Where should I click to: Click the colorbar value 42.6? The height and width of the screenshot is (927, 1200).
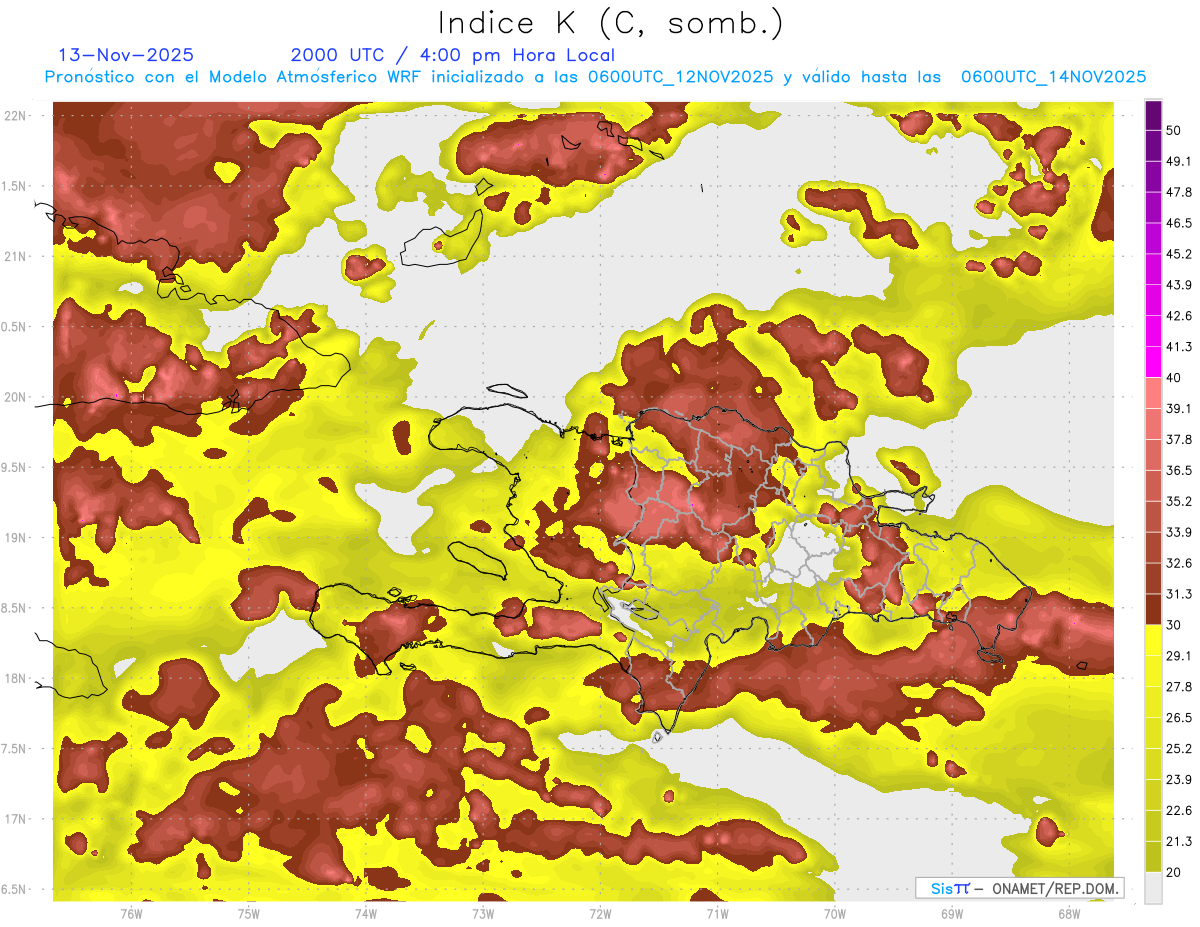pyautogui.click(x=1179, y=316)
